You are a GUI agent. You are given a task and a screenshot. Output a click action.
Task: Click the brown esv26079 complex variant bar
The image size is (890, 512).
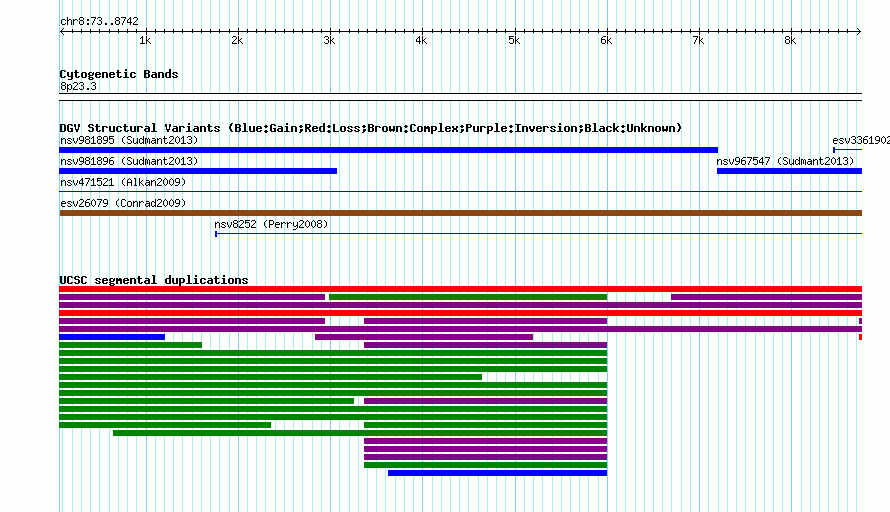click(460, 213)
